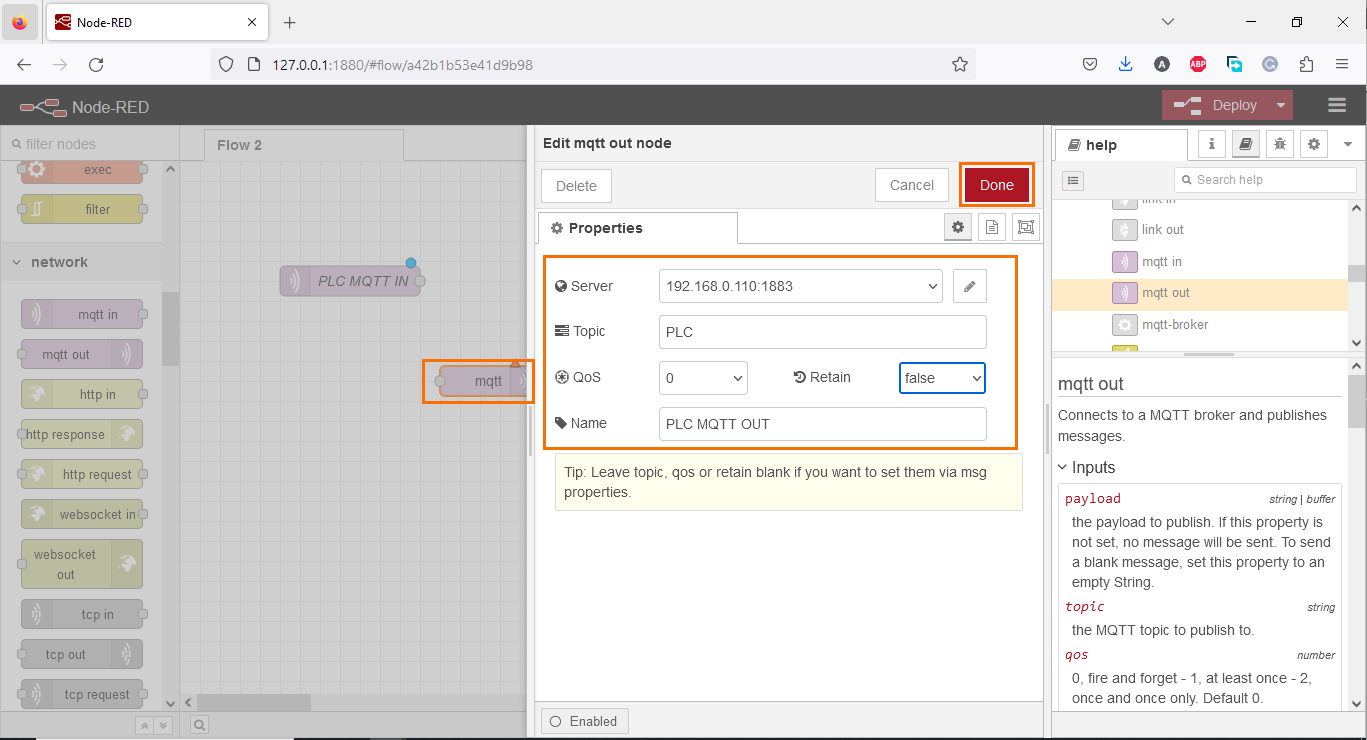Screen dimensions: 1367x740
Task: Open sidebar tabs dropdown arrow
Action: [1347, 144]
